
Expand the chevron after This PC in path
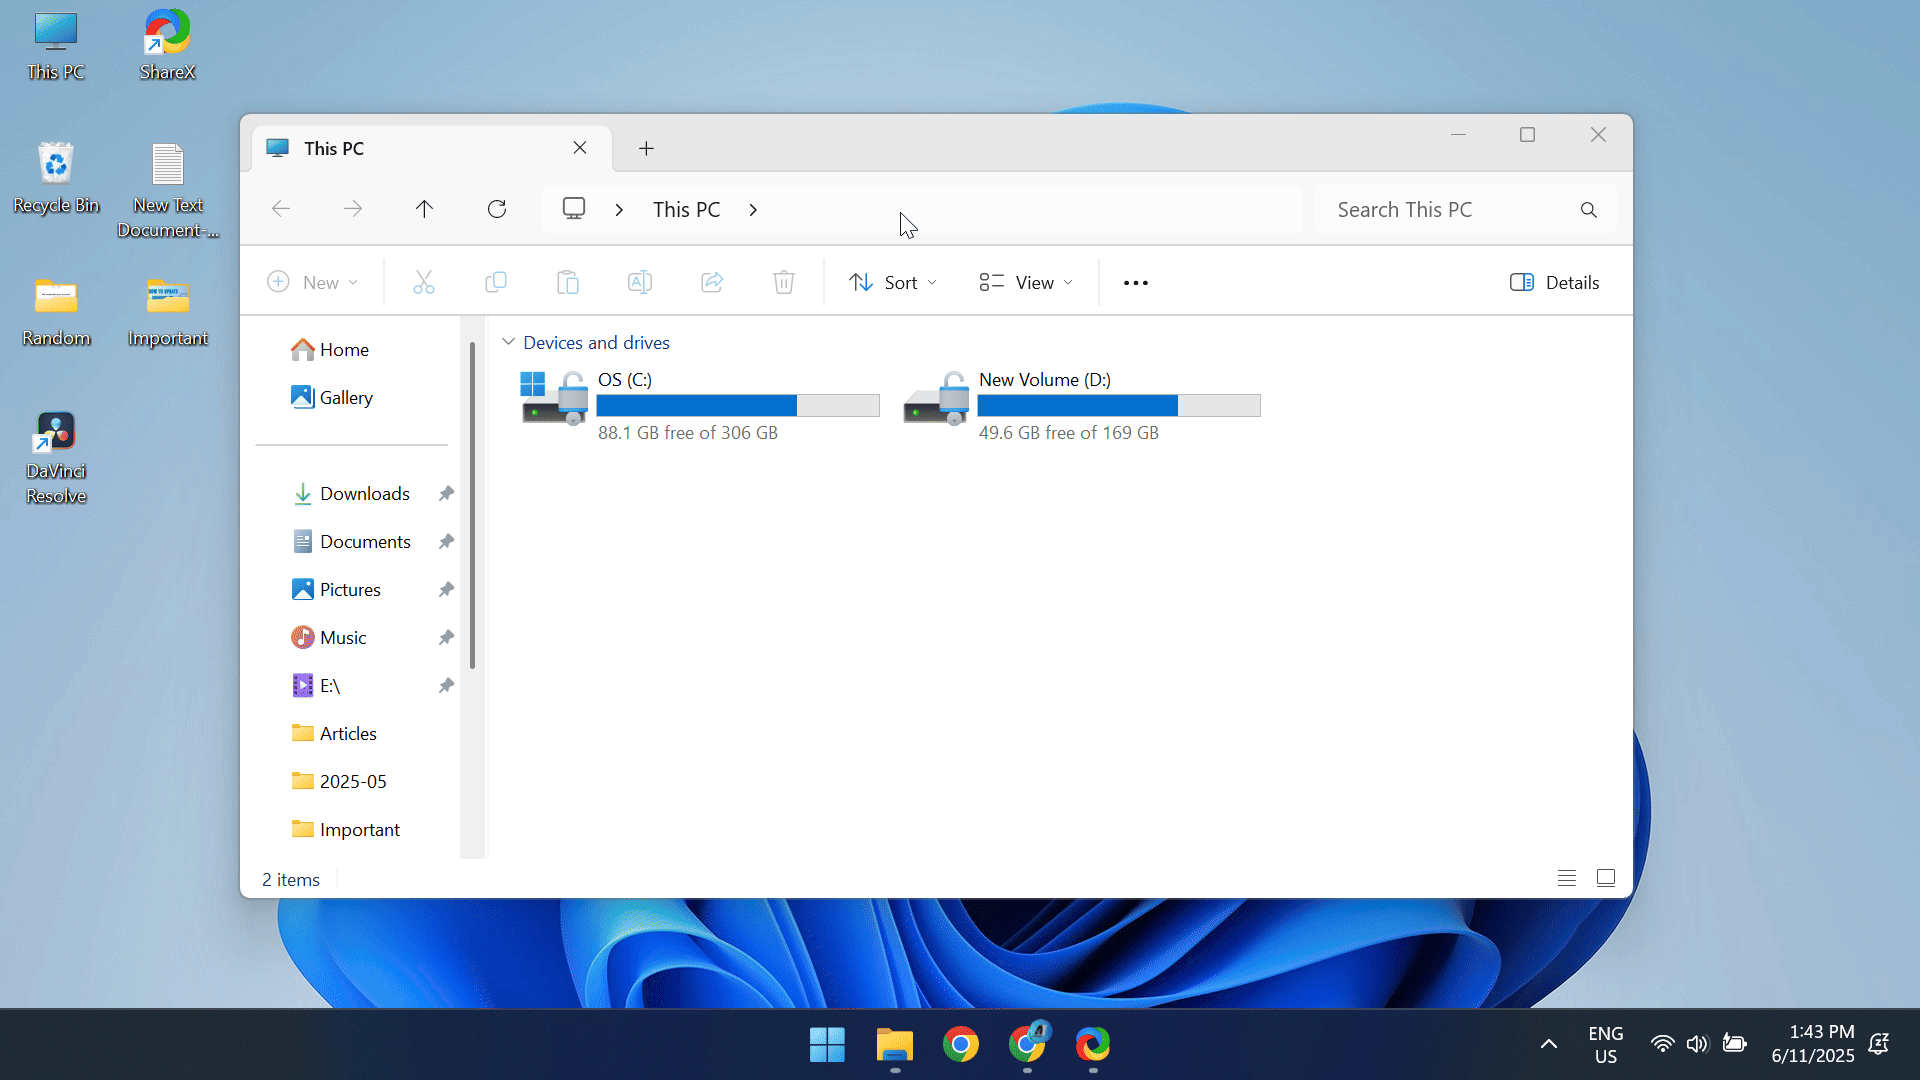pos(753,210)
